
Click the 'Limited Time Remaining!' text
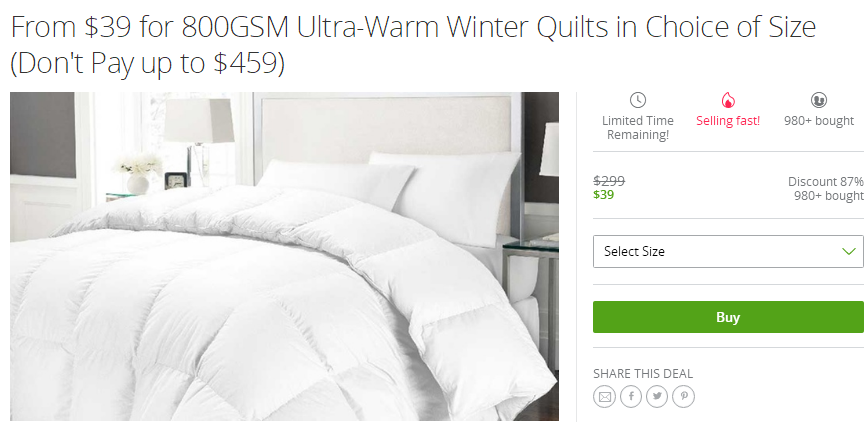coord(638,128)
